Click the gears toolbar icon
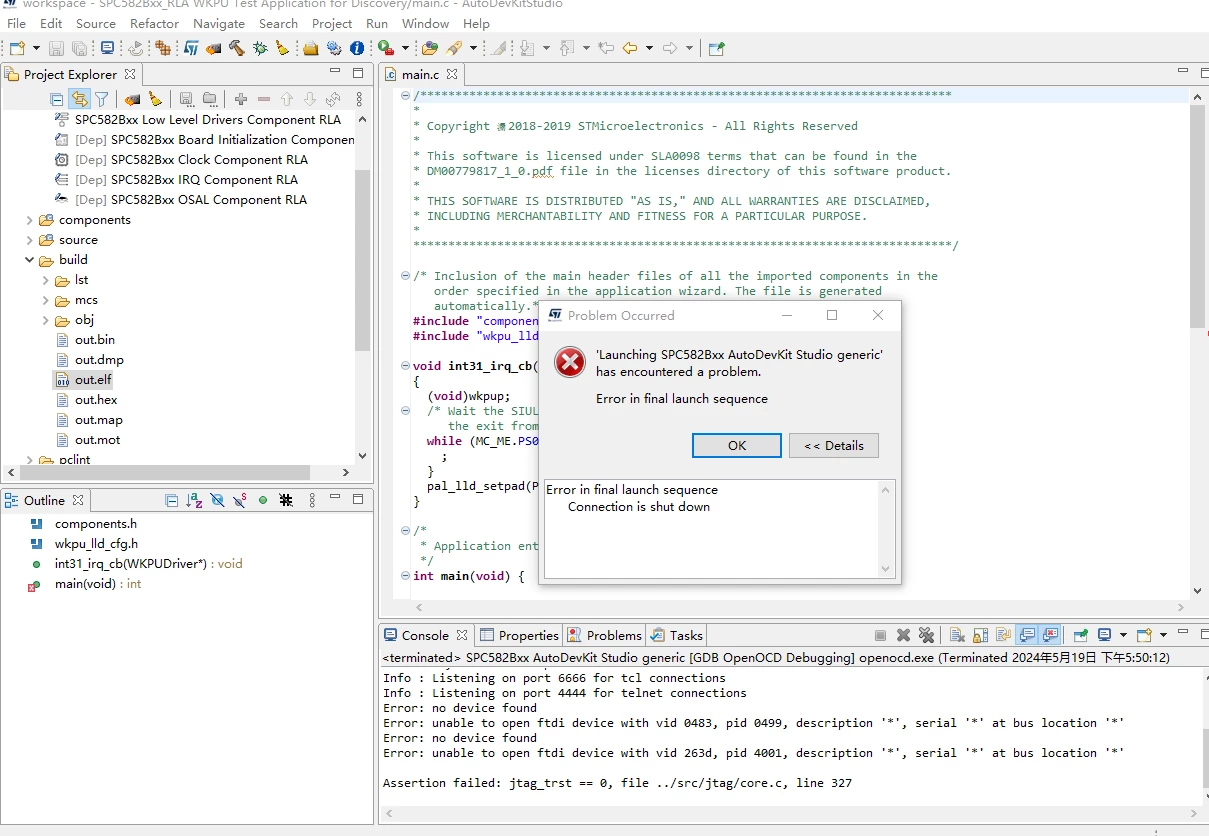Viewport: 1209px width, 836px height. (333, 48)
